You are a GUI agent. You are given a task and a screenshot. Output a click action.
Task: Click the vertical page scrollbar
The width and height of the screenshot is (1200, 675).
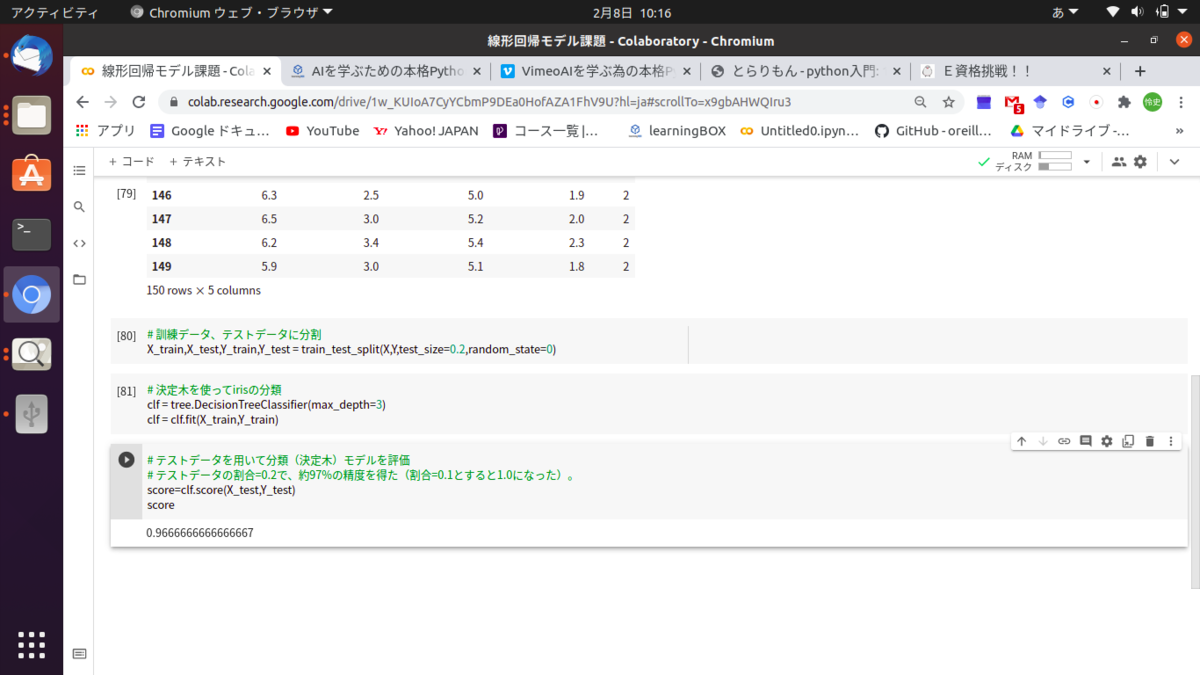1194,481
